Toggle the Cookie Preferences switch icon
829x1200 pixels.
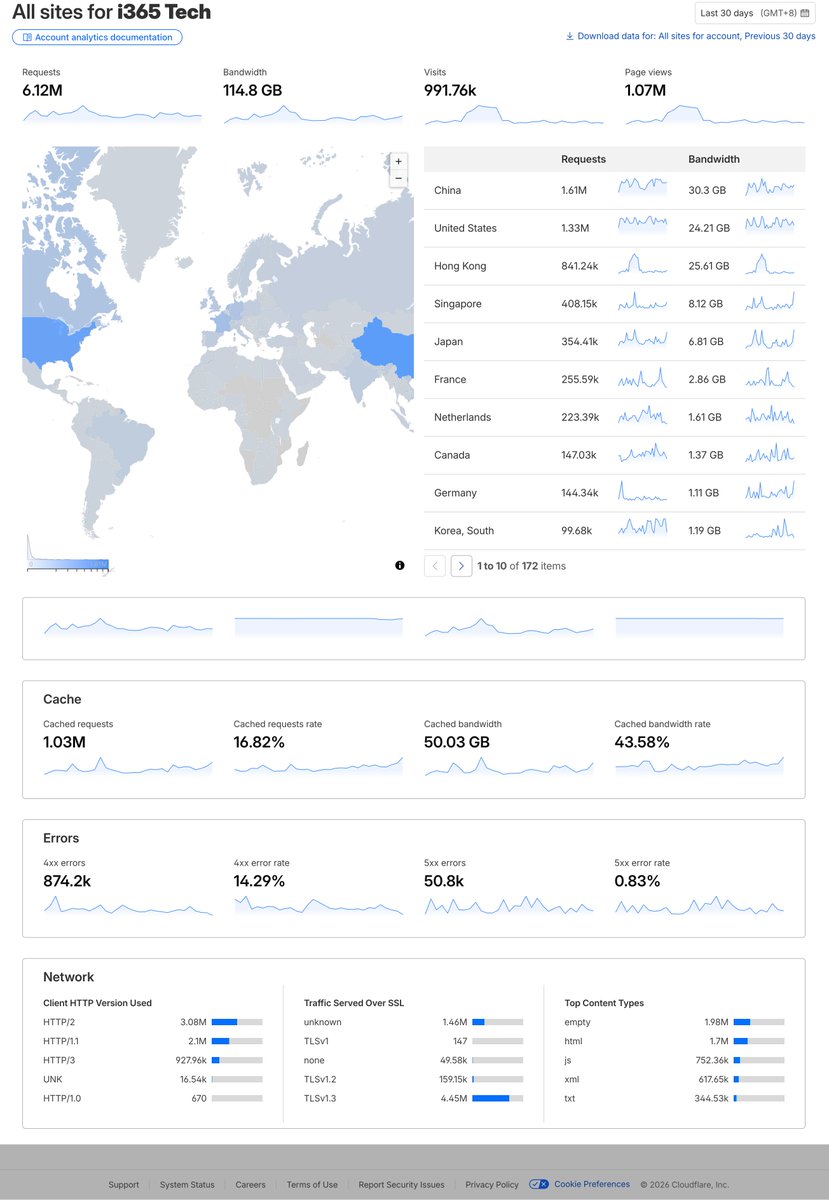click(539, 1184)
